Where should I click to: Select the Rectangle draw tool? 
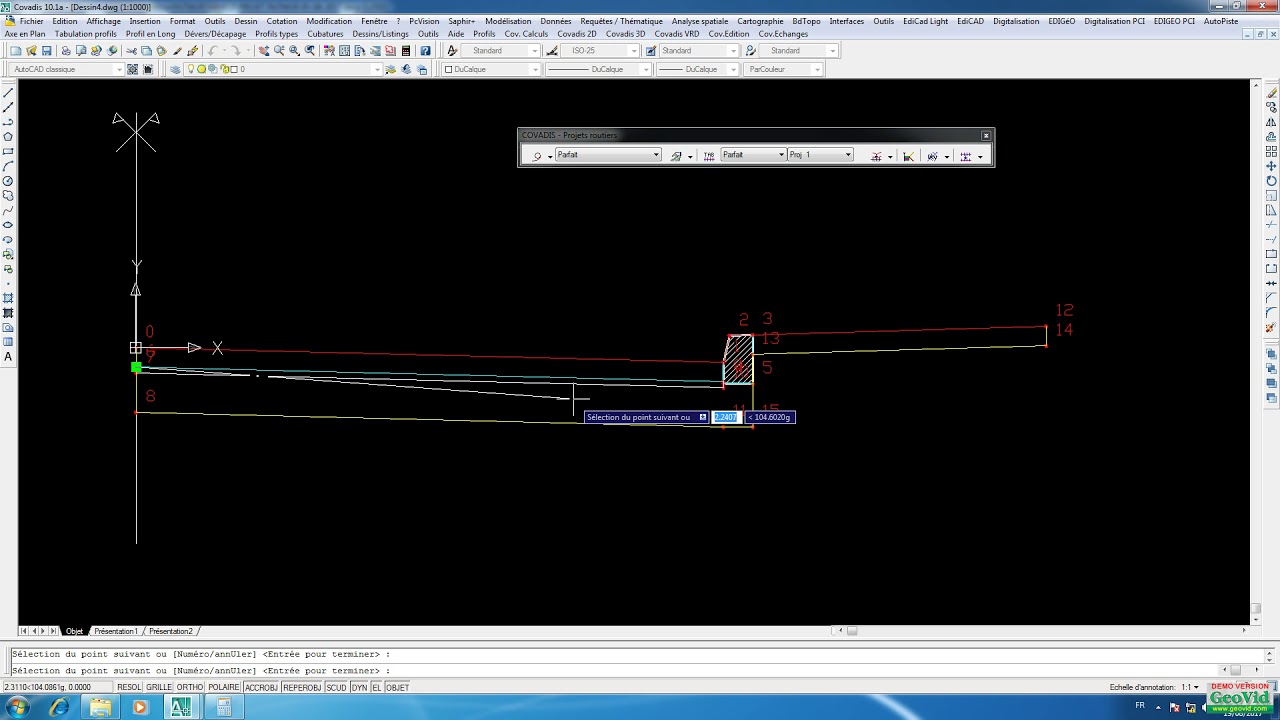9,152
